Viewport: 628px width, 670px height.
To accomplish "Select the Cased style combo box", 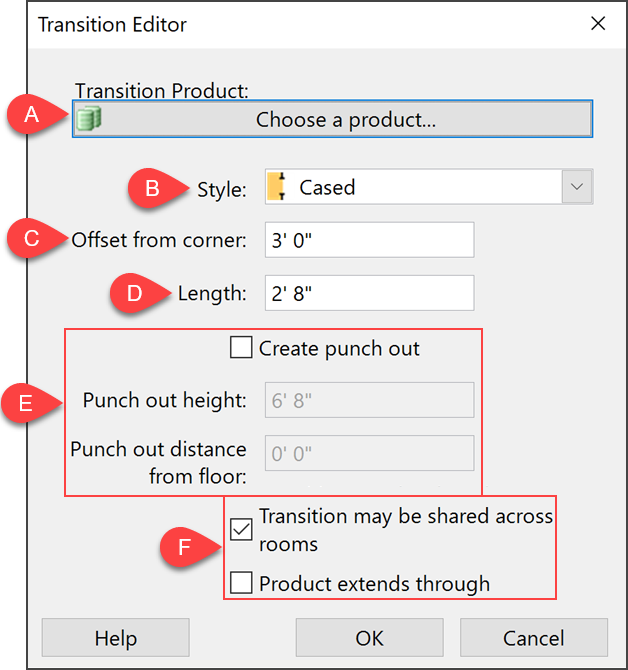I will click(429, 187).
